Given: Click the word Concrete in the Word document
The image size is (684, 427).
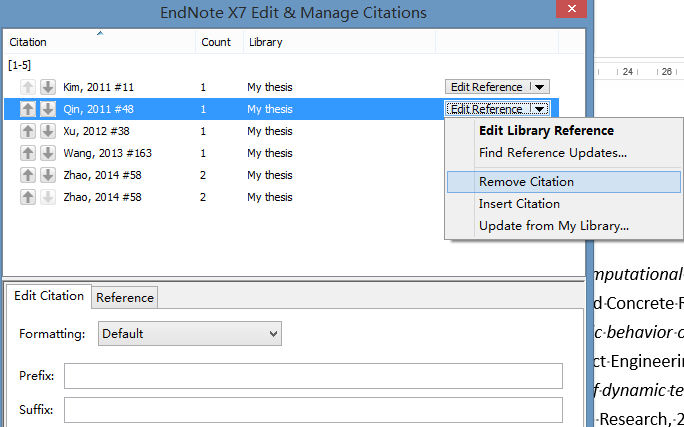Looking at the screenshot, I should (640, 304).
